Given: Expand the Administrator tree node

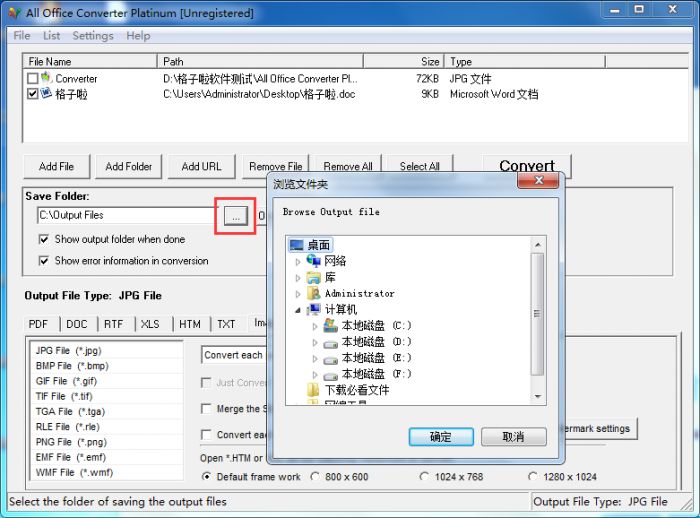Looking at the screenshot, I should tap(298, 294).
